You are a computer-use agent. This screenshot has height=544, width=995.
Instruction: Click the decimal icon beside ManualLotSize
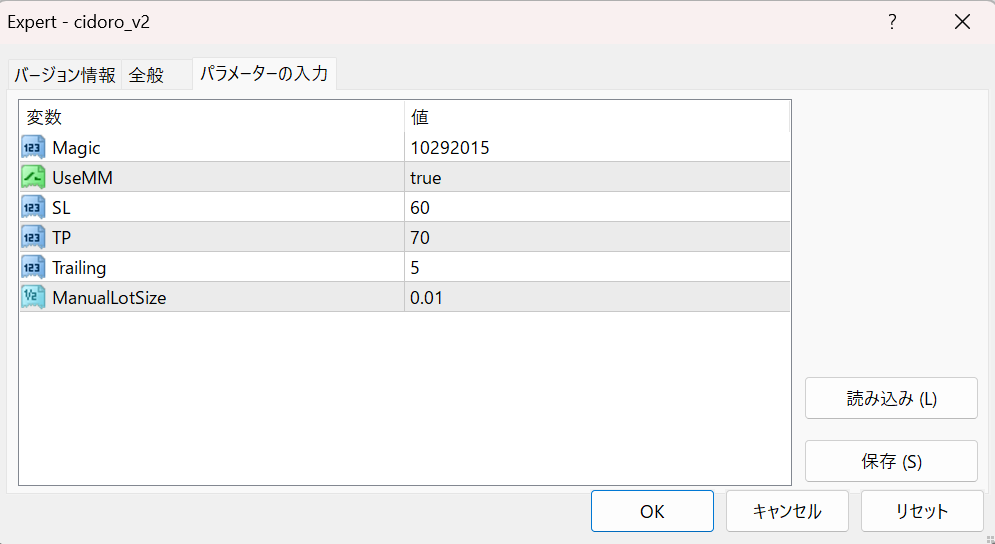pyautogui.click(x=33, y=297)
